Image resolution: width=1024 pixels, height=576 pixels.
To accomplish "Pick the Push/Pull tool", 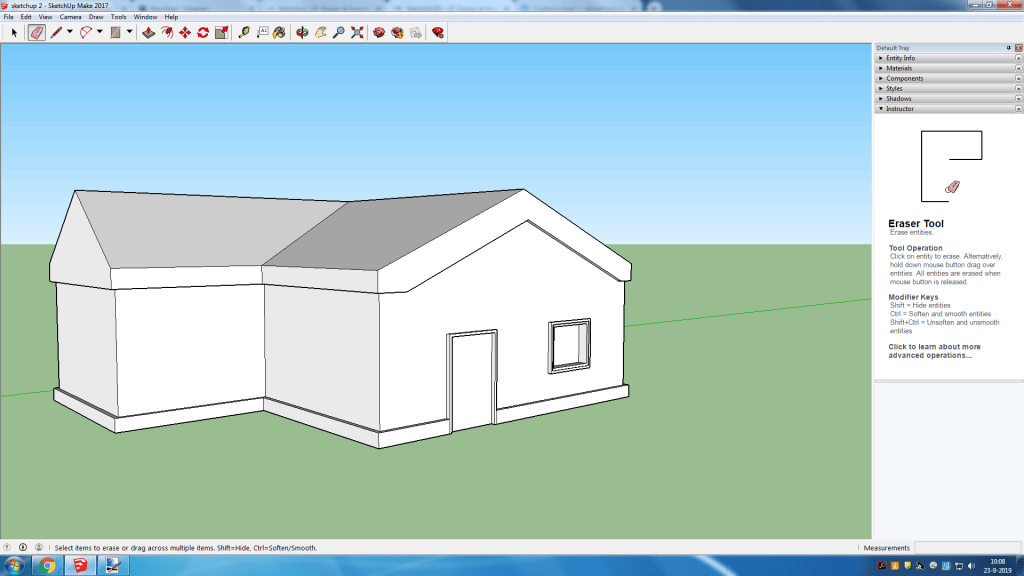I will pos(148,32).
